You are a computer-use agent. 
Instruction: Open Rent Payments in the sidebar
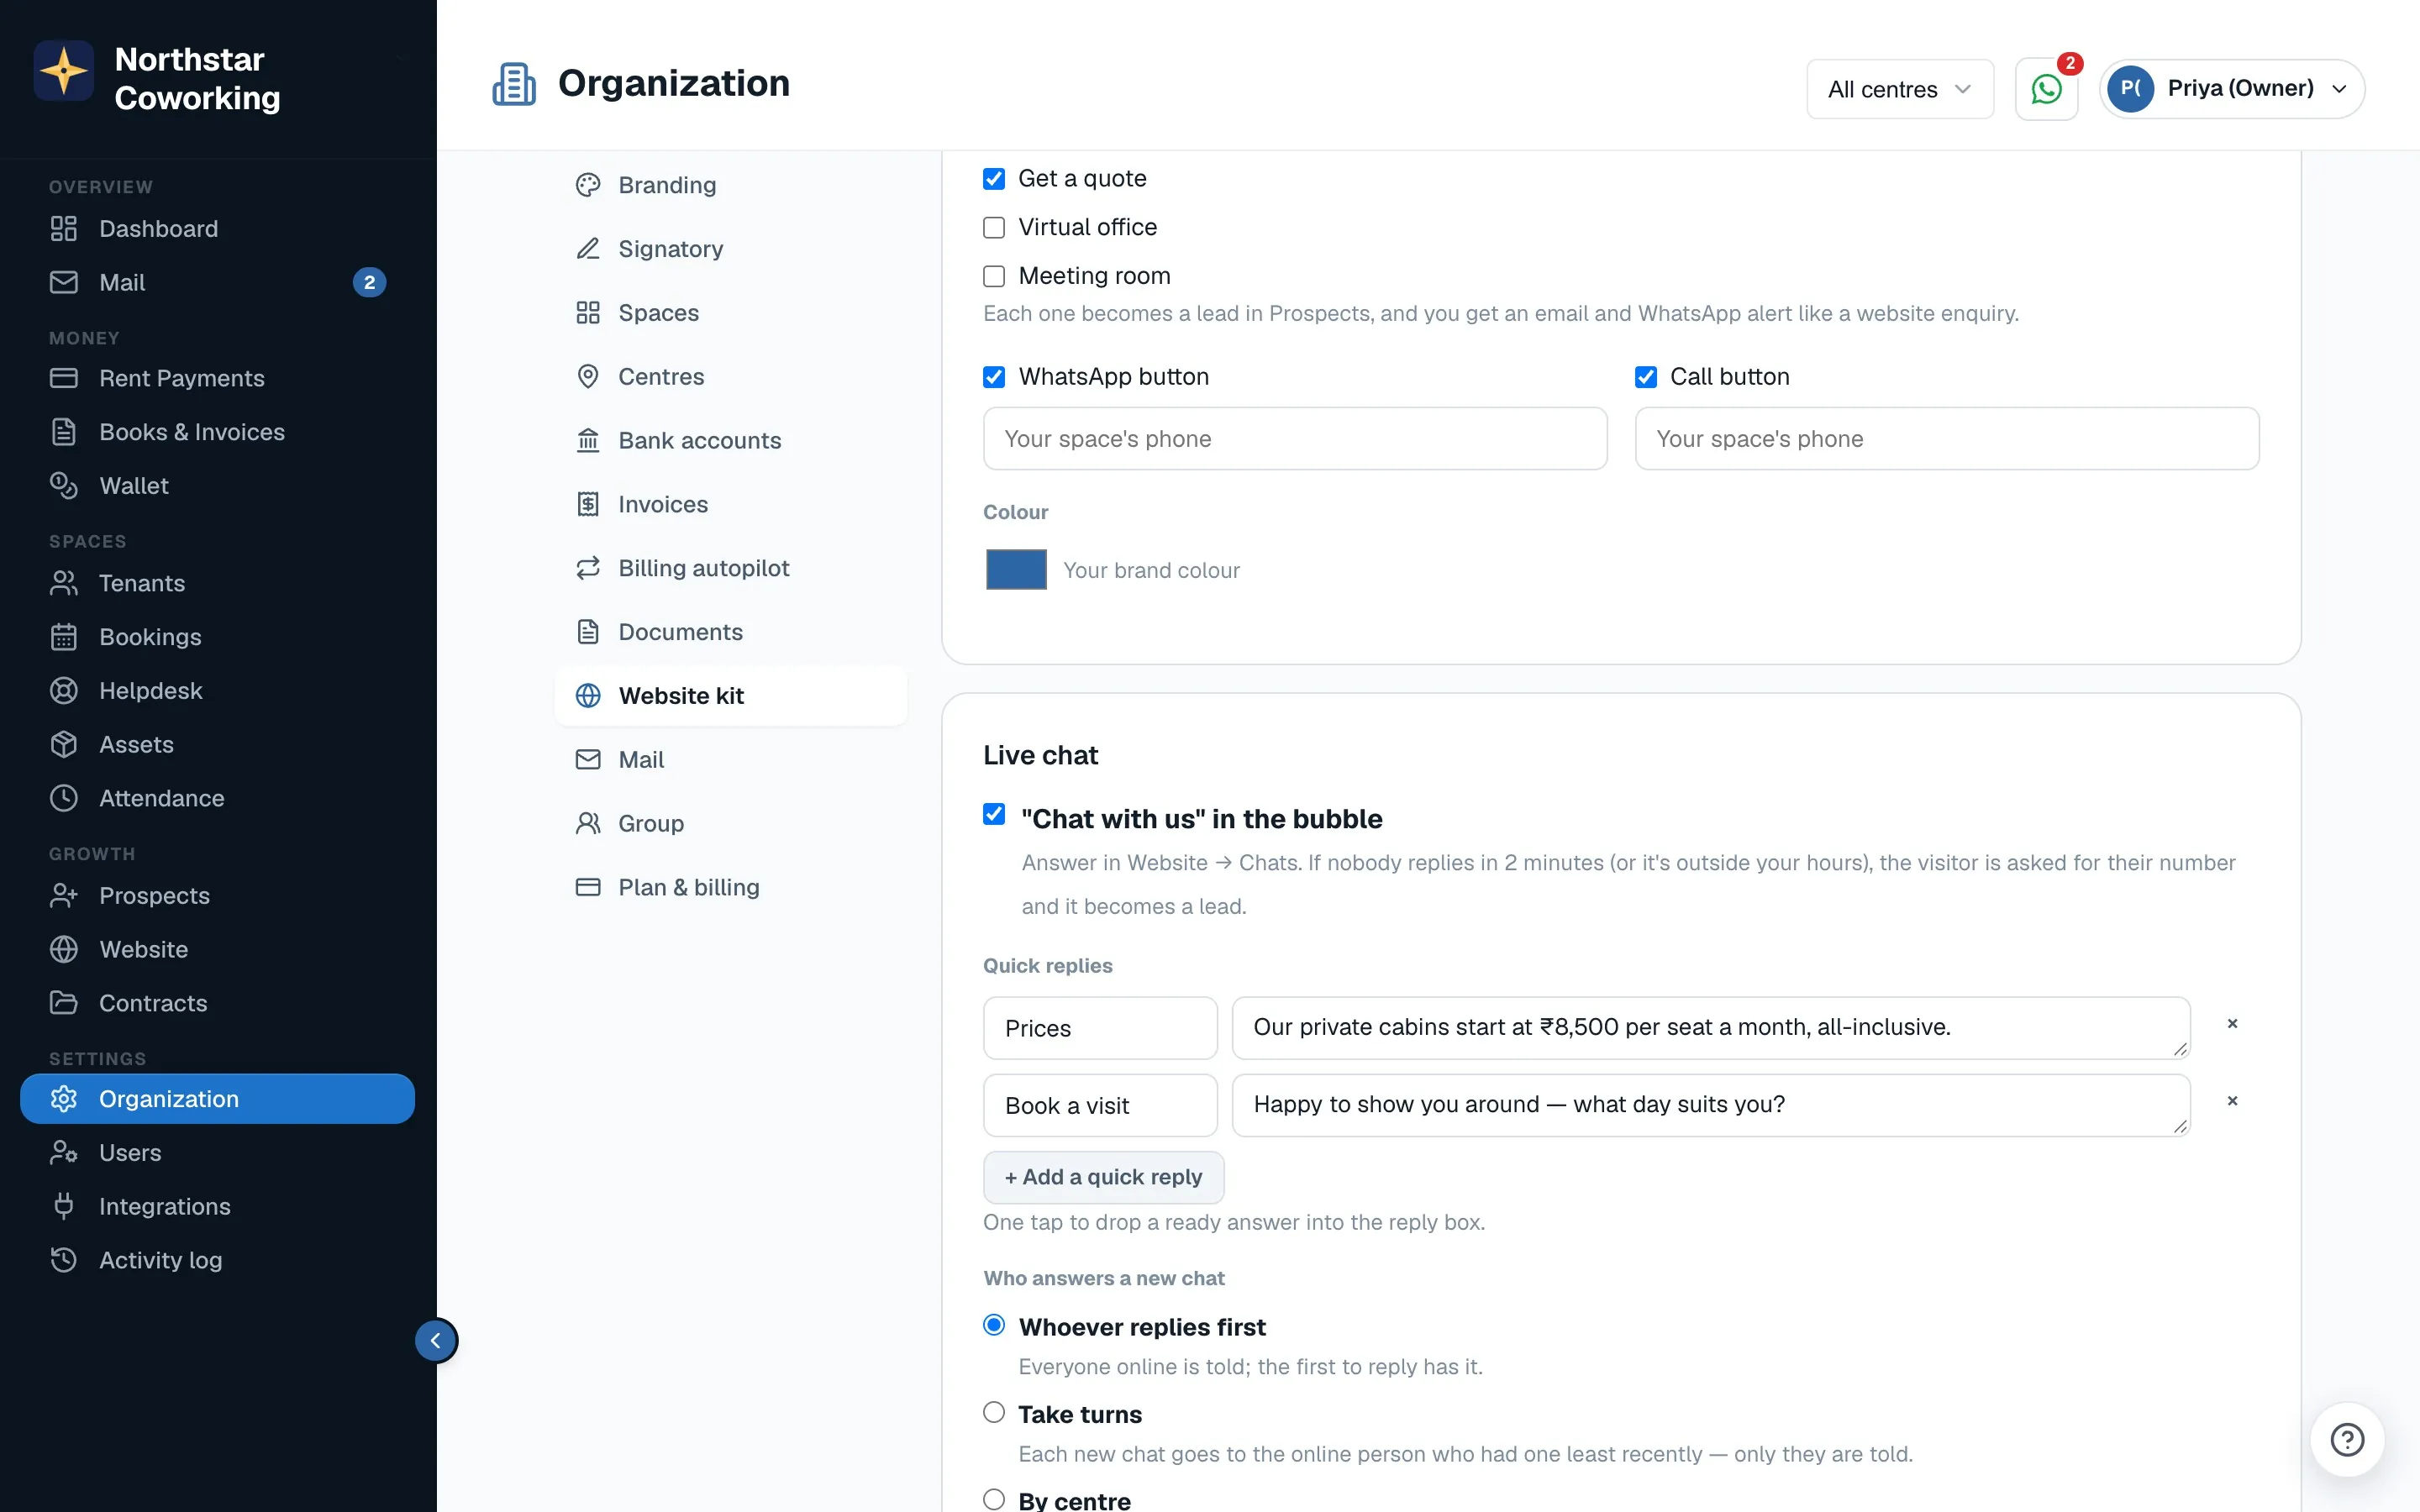click(217, 379)
